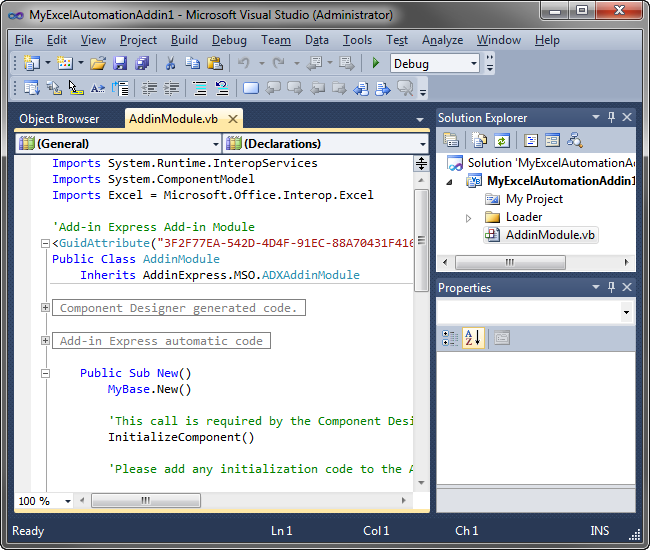Click the Display Quick Info icon
This screenshot has height=550, width=650.
[x=76, y=88]
